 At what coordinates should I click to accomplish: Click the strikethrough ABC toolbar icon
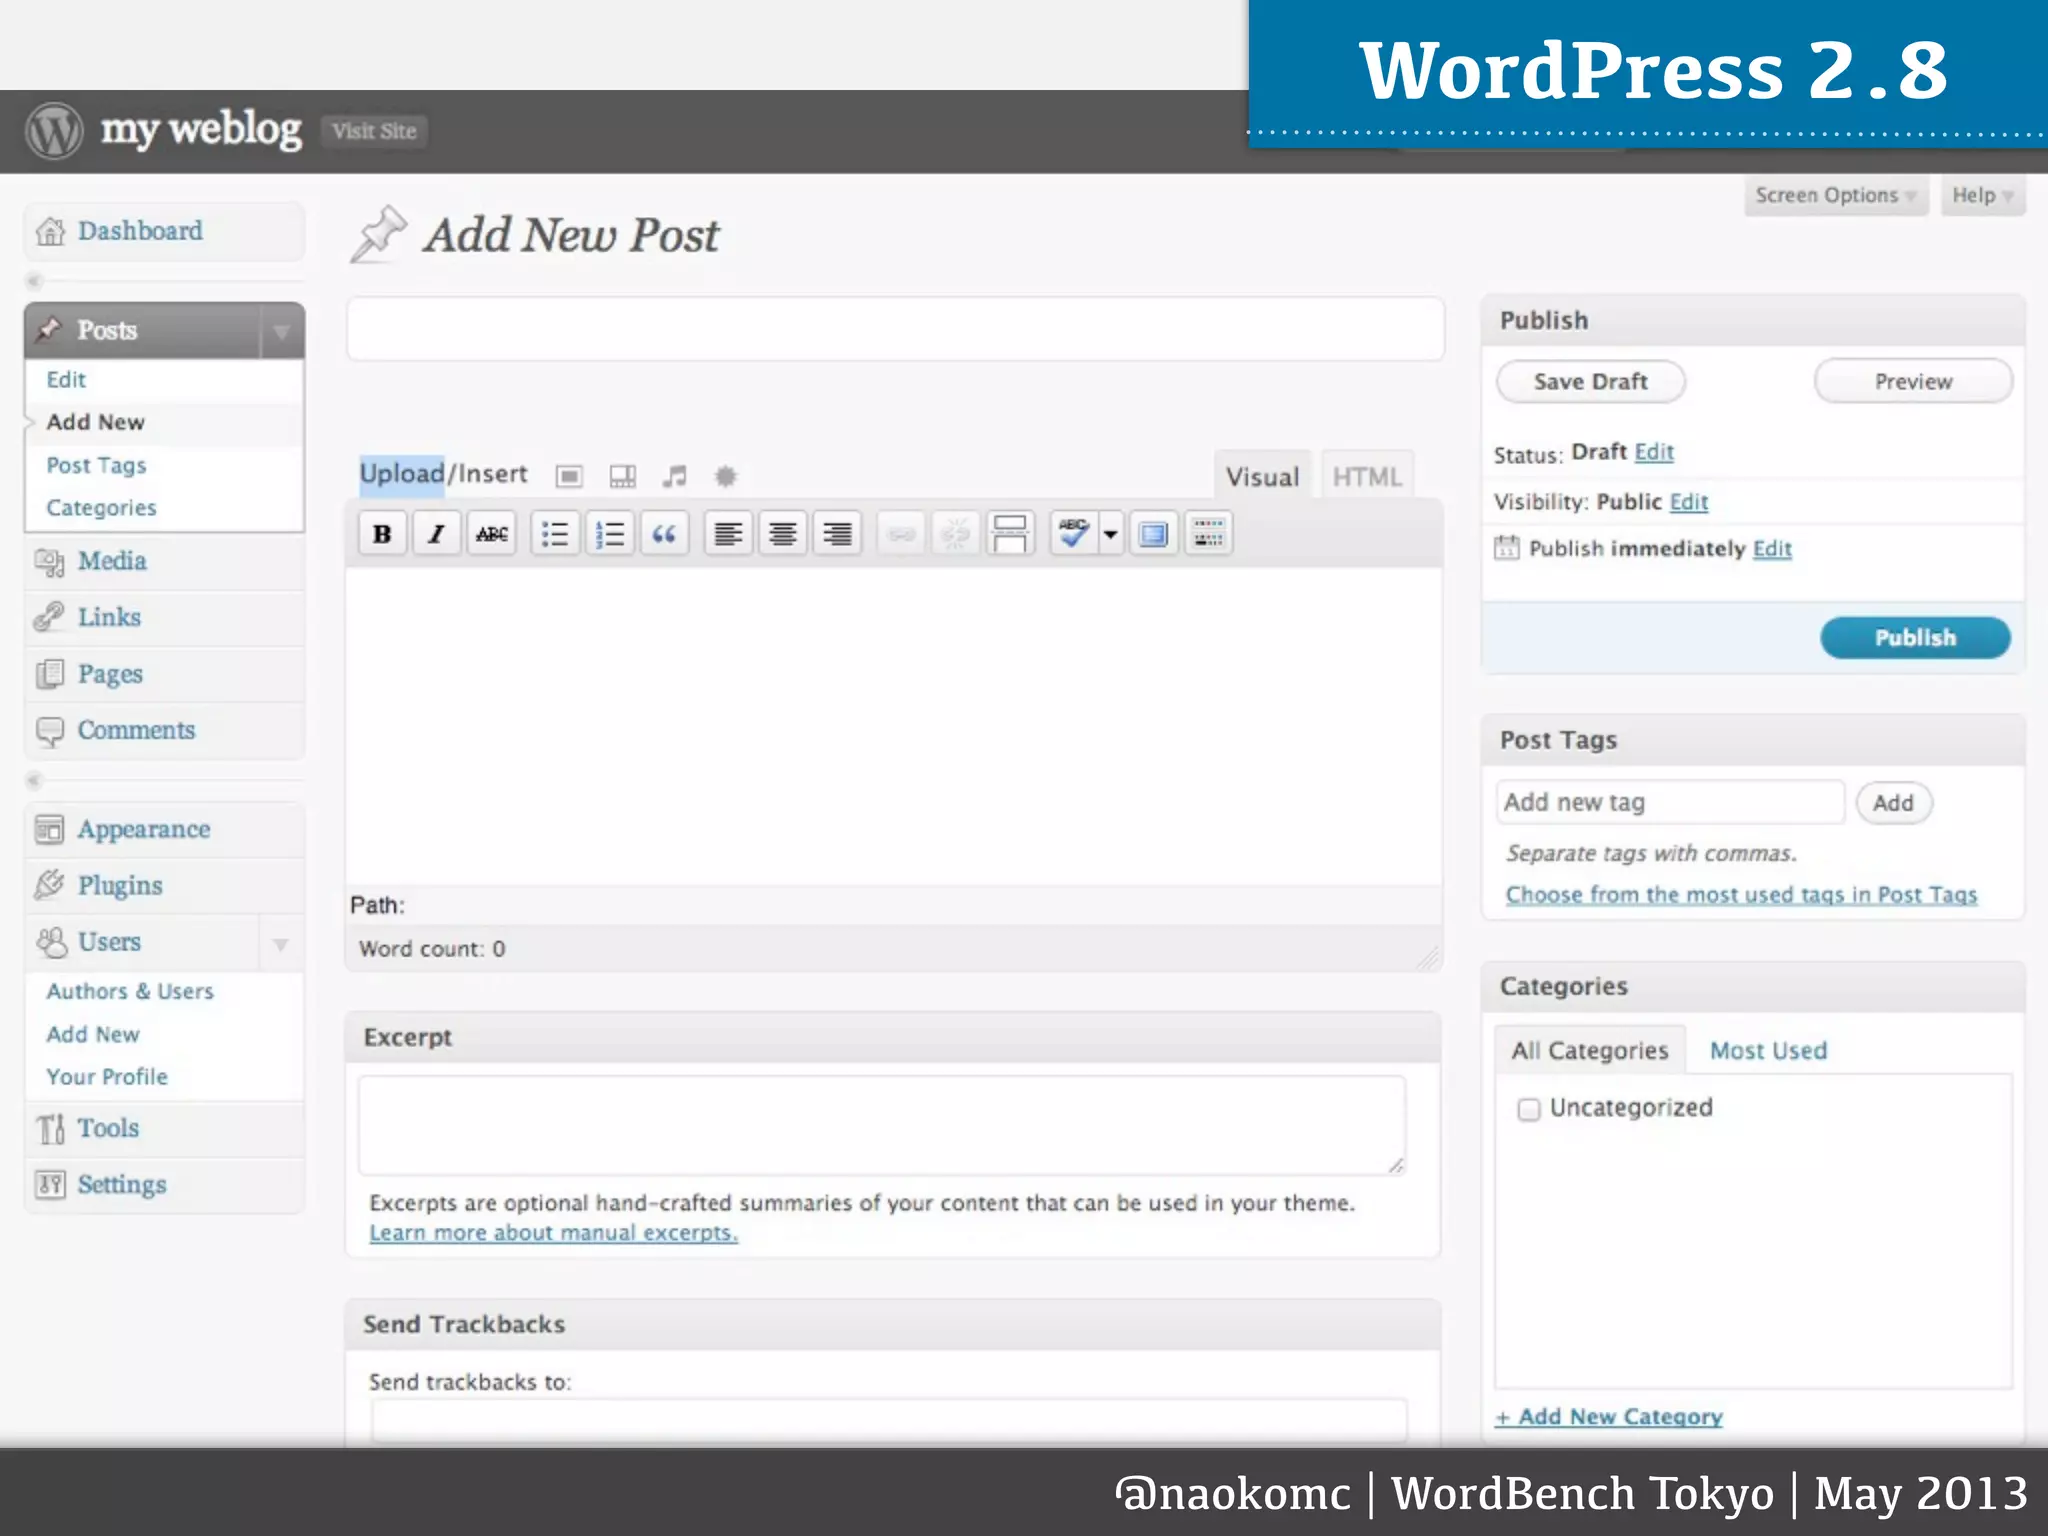(491, 534)
